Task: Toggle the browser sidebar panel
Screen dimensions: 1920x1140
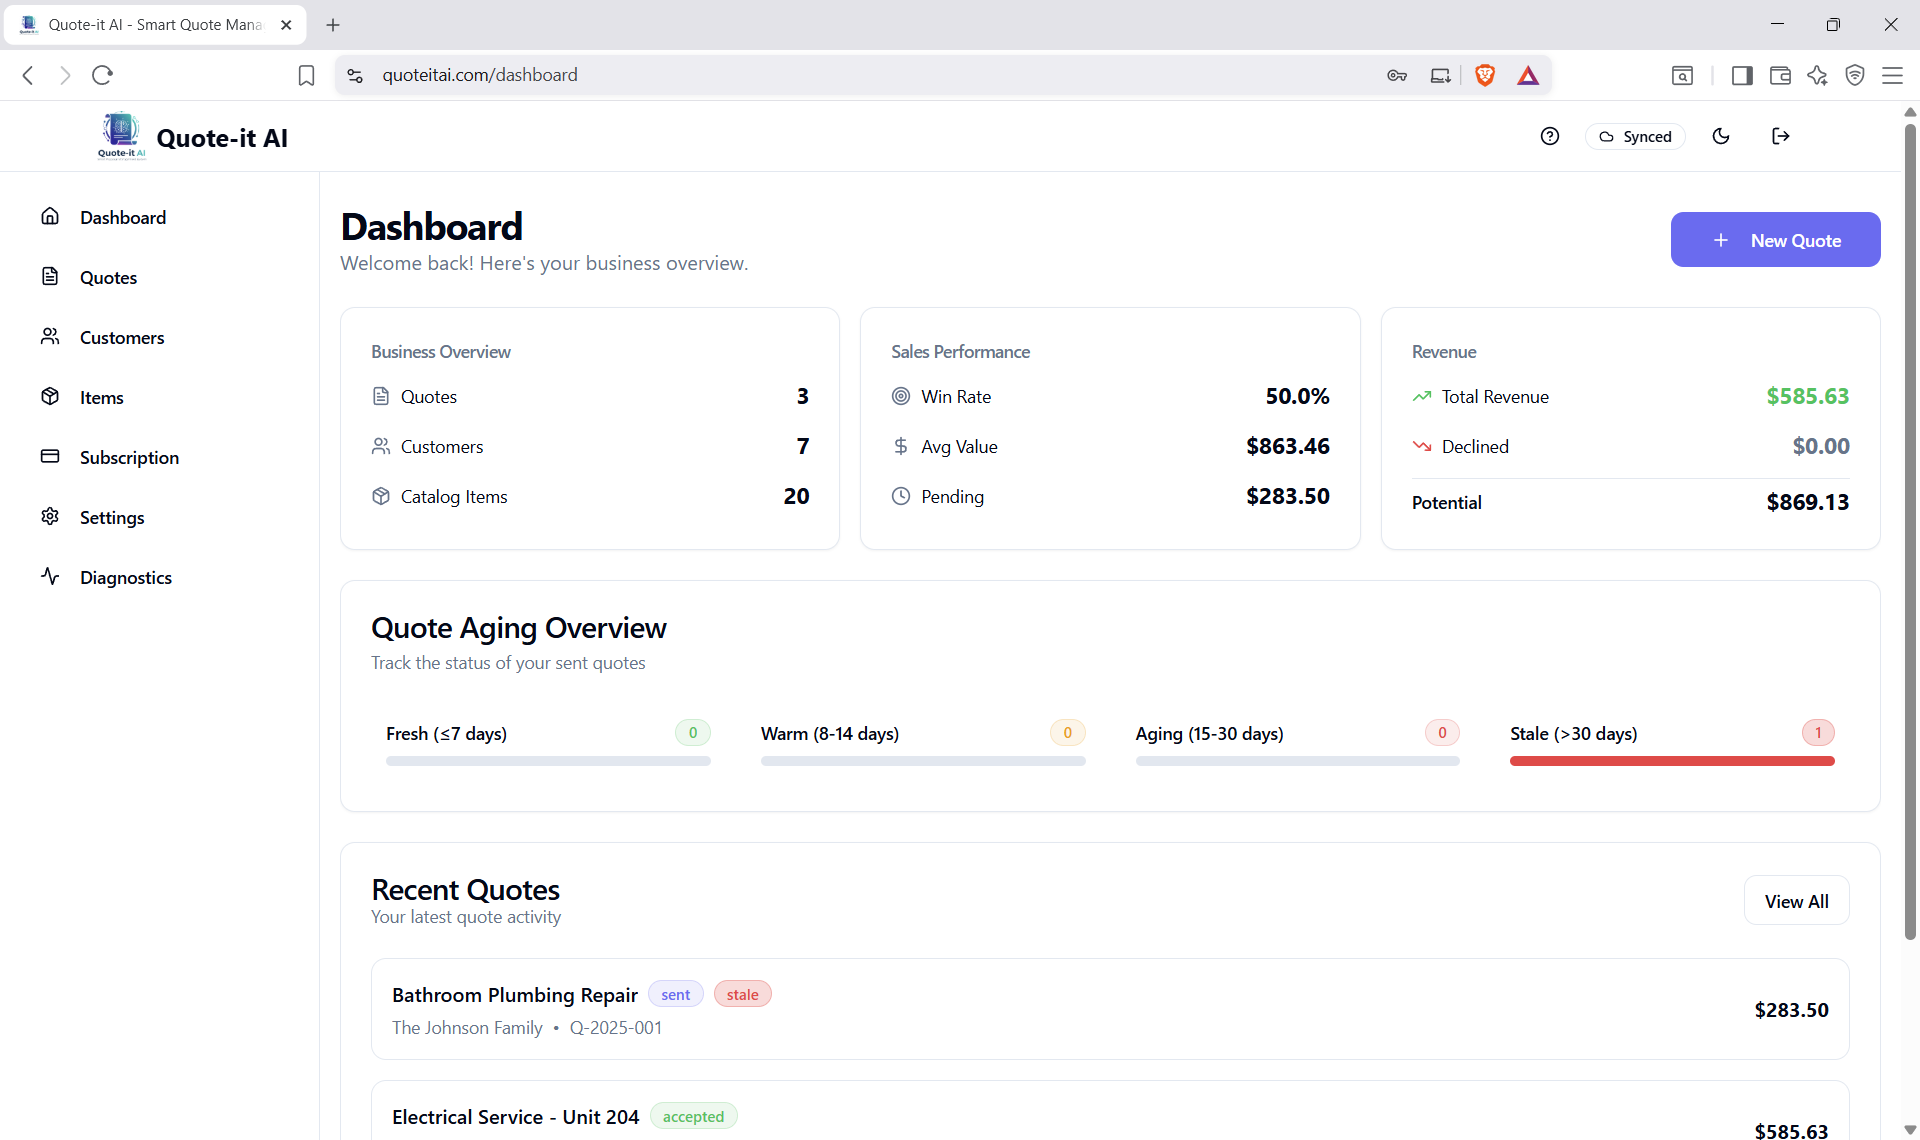Action: tap(1742, 75)
